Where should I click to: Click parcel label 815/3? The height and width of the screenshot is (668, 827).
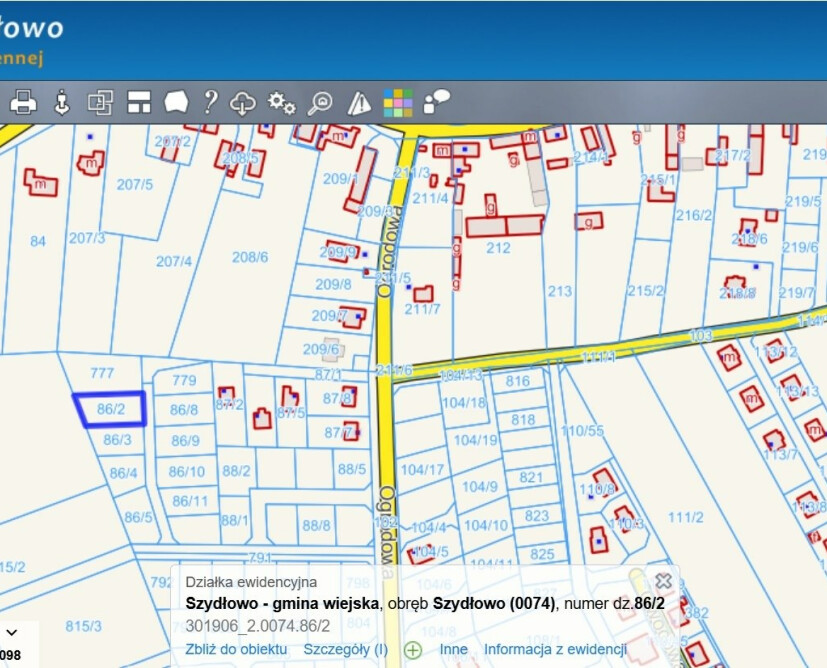tap(83, 626)
